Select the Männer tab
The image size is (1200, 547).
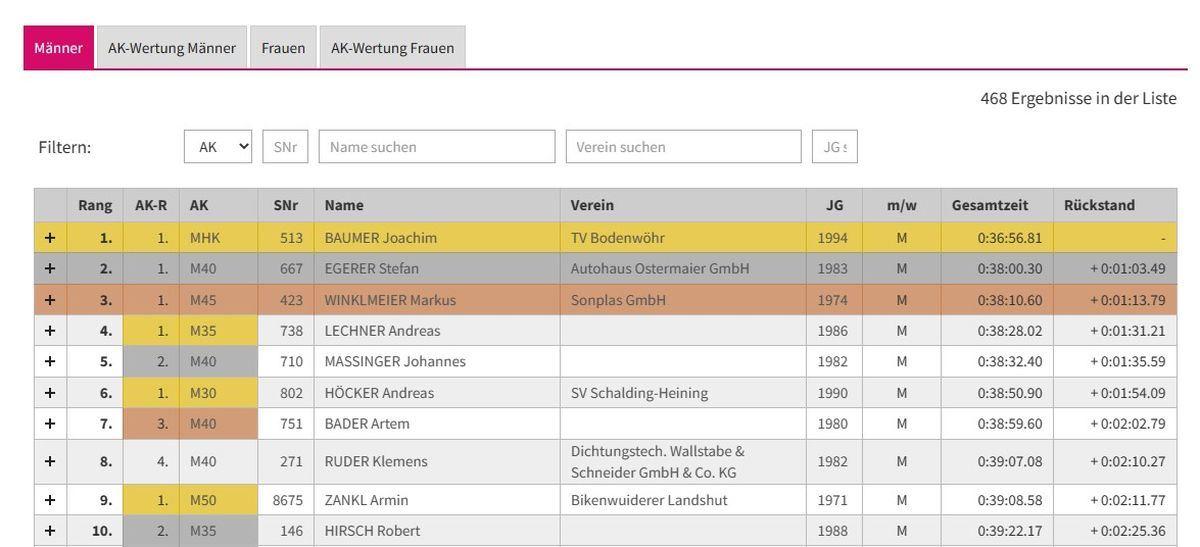[x=58, y=48]
